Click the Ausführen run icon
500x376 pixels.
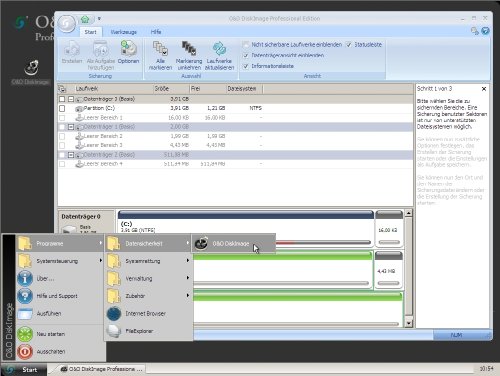click(25, 314)
